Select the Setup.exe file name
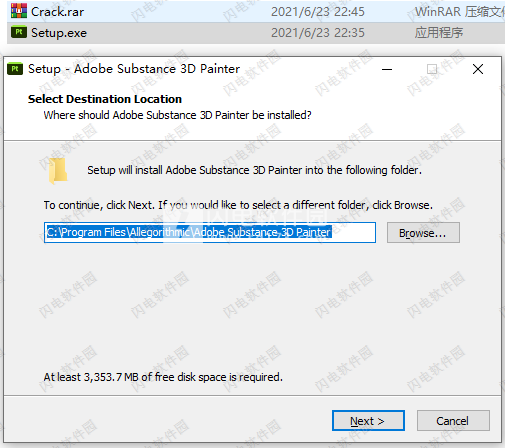The width and height of the screenshot is (505, 448). (x=59, y=33)
